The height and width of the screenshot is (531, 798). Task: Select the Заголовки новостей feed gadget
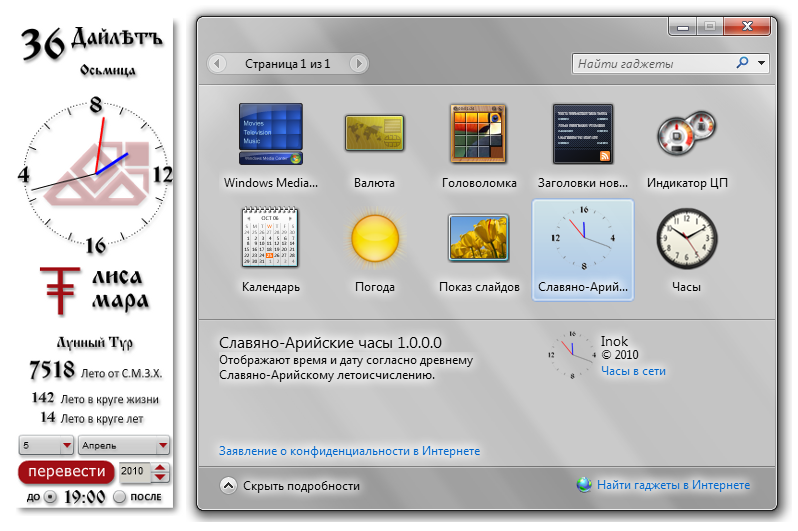583,146
